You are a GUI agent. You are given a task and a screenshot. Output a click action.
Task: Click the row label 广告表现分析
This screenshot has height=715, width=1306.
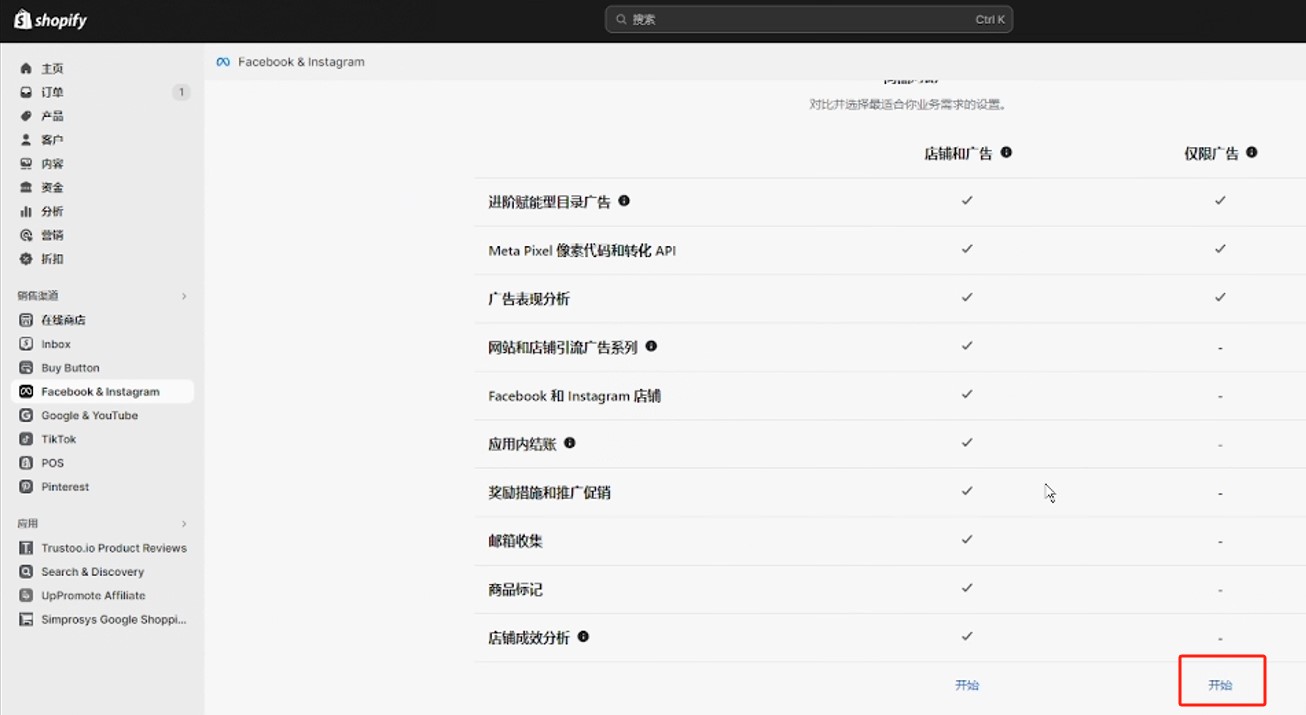[529, 299]
